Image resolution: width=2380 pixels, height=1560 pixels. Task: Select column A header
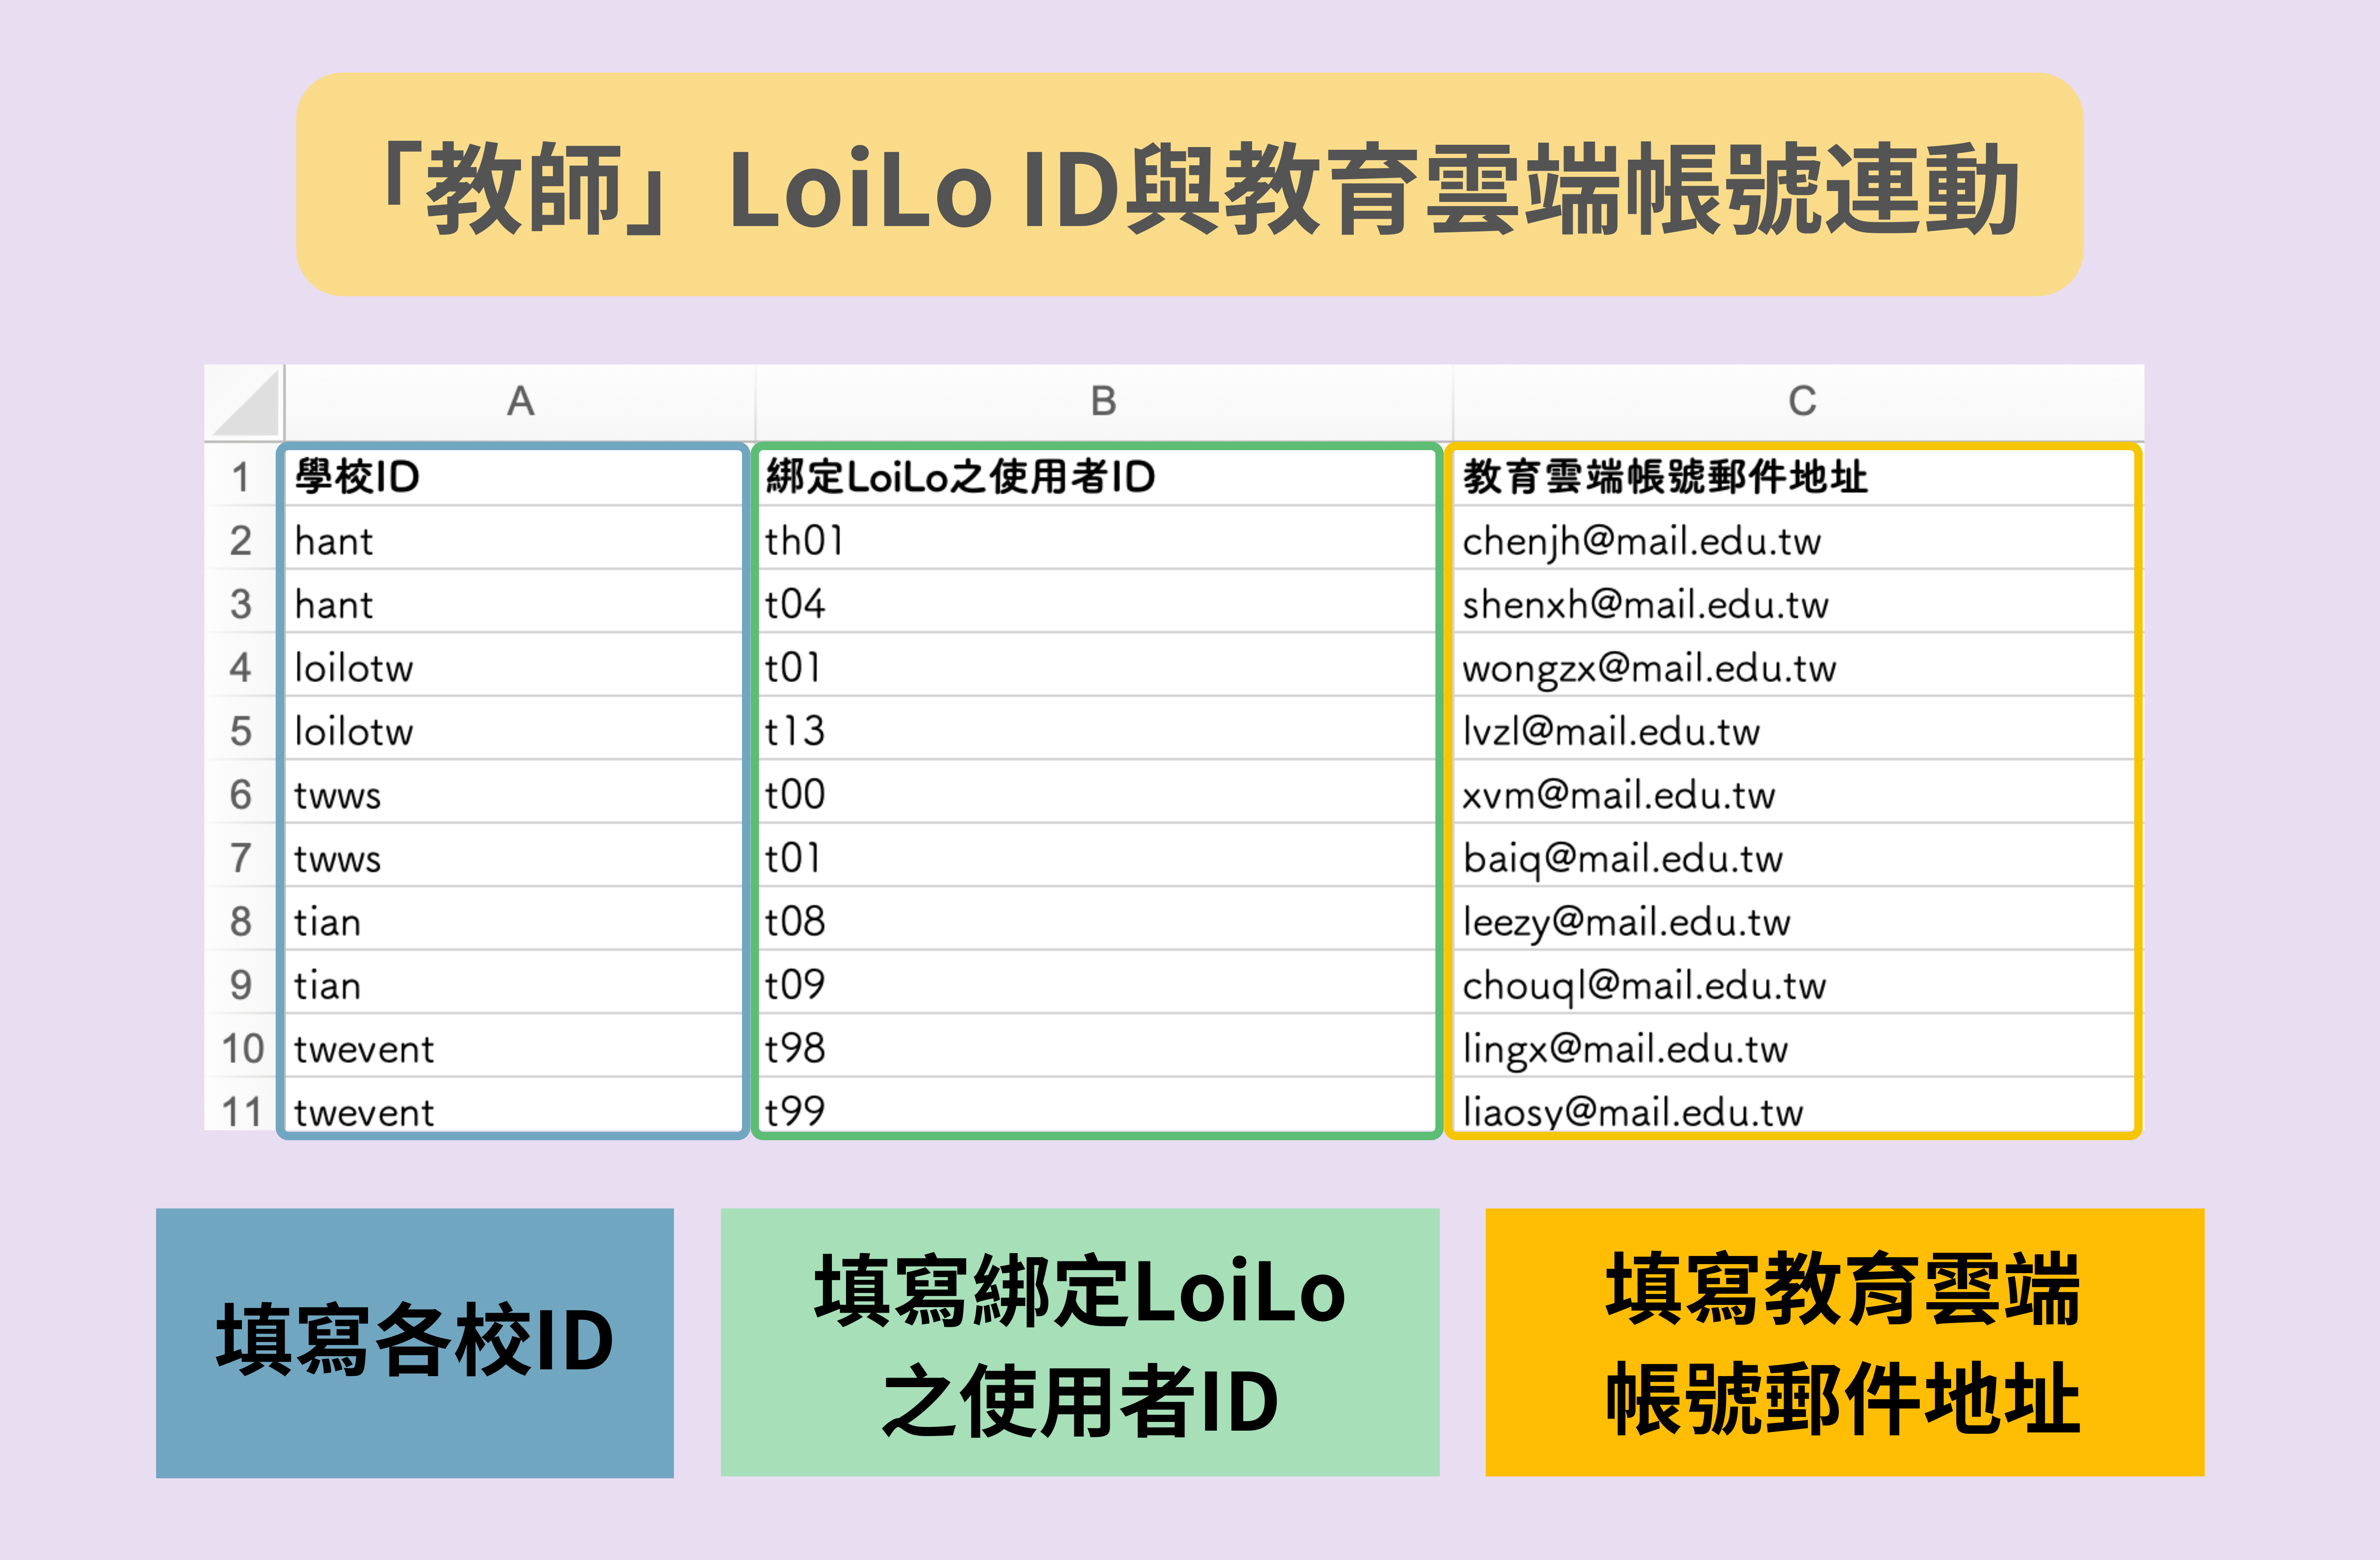coord(520,401)
